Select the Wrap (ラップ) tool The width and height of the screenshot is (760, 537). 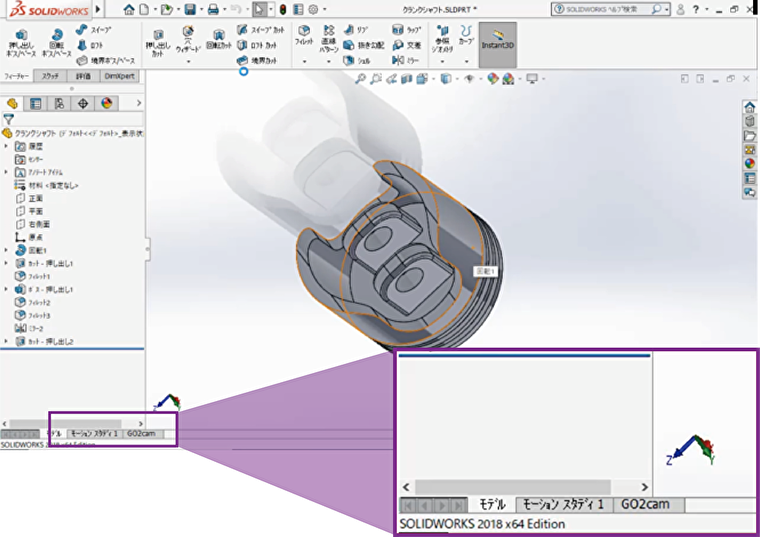pos(406,30)
